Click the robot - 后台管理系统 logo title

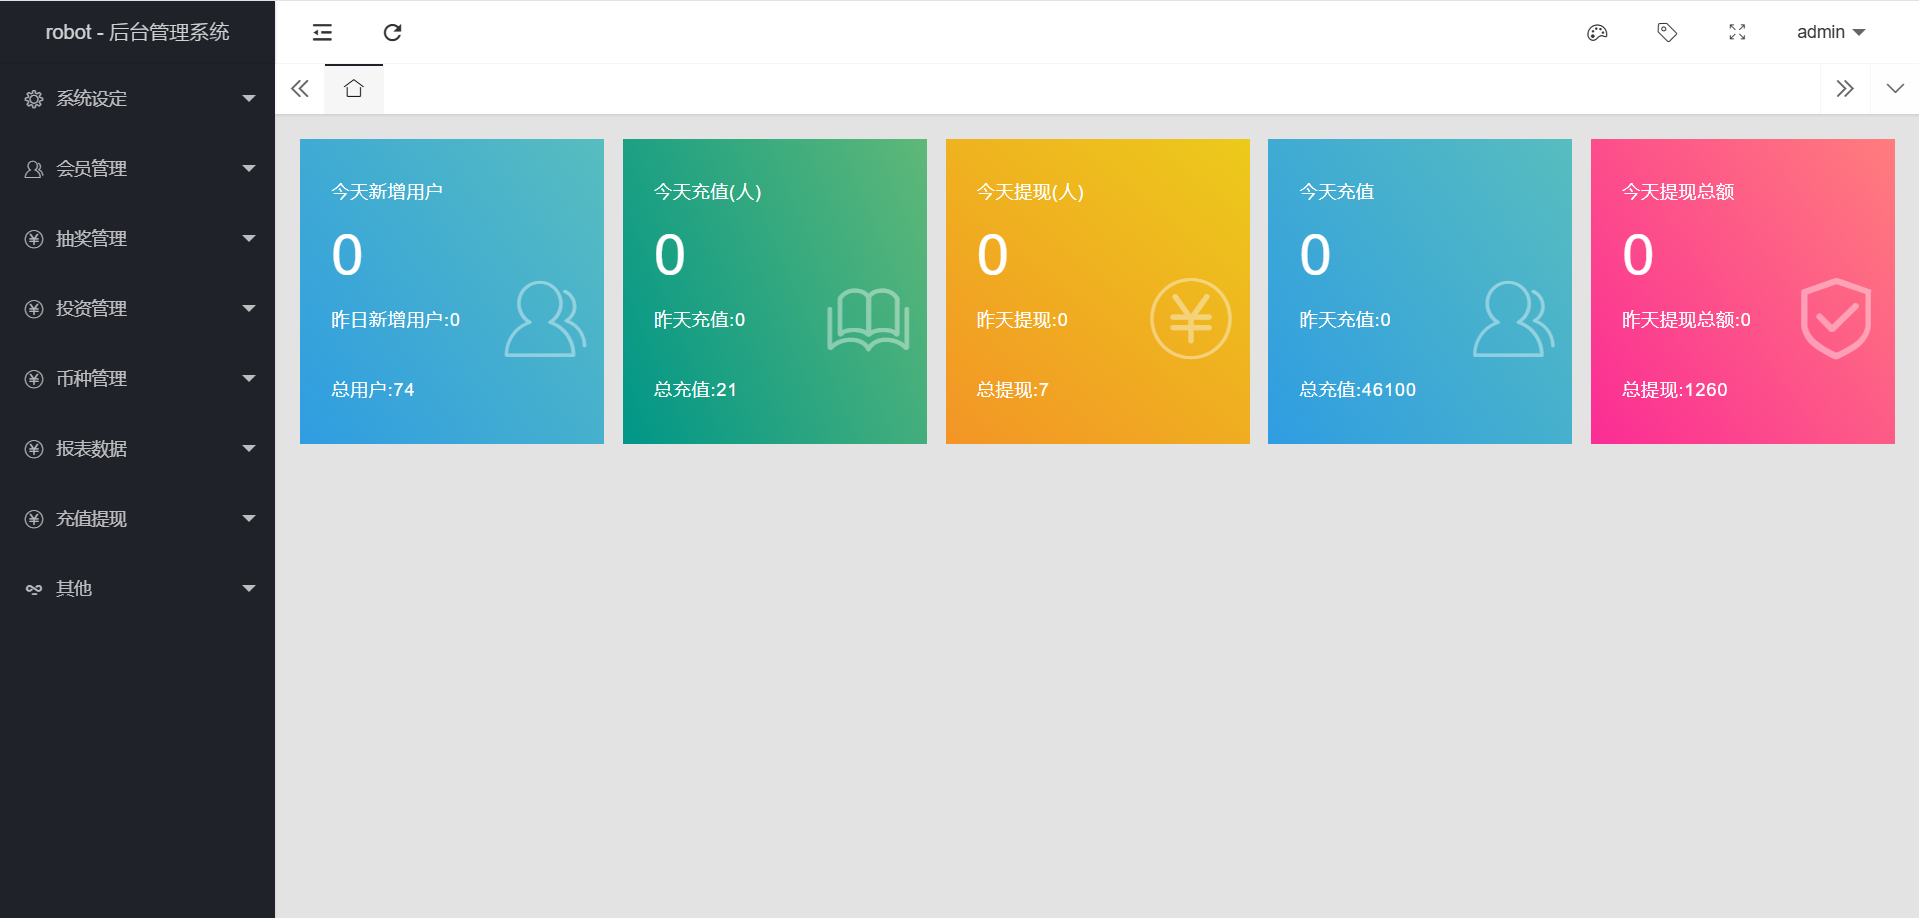[x=137, y=33]
